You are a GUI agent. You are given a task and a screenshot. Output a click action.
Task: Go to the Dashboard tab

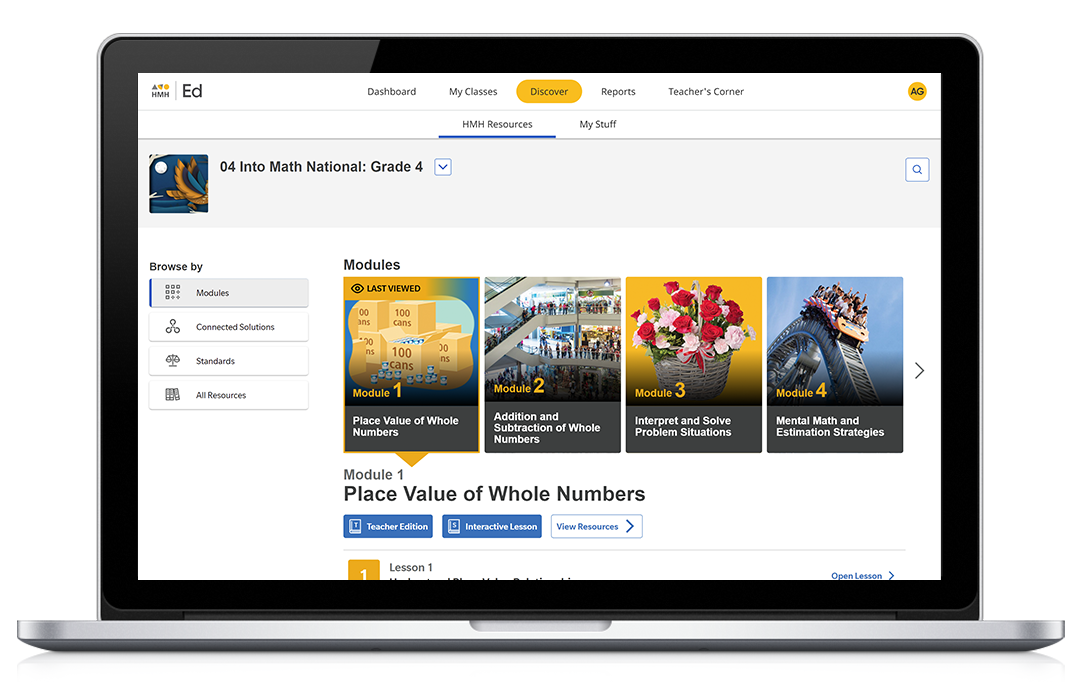391,92
